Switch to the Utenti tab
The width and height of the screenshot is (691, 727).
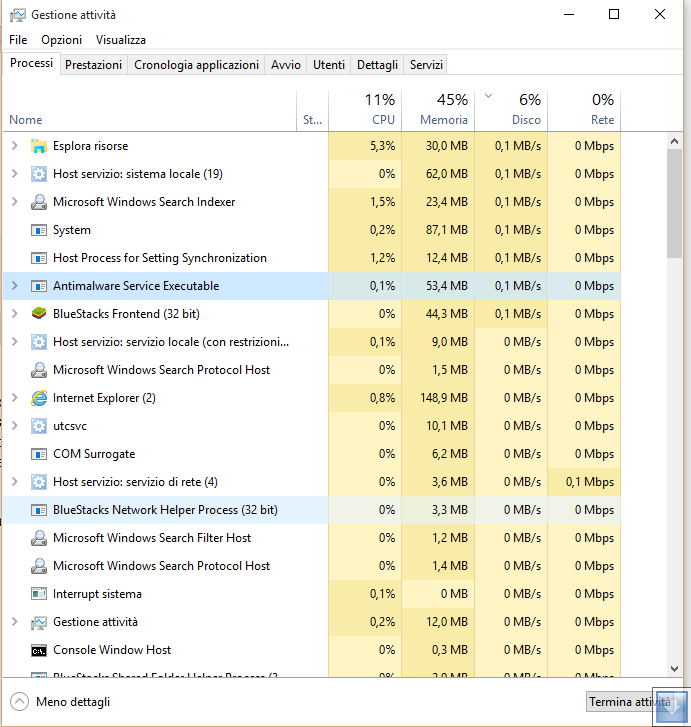click(329, 65)
